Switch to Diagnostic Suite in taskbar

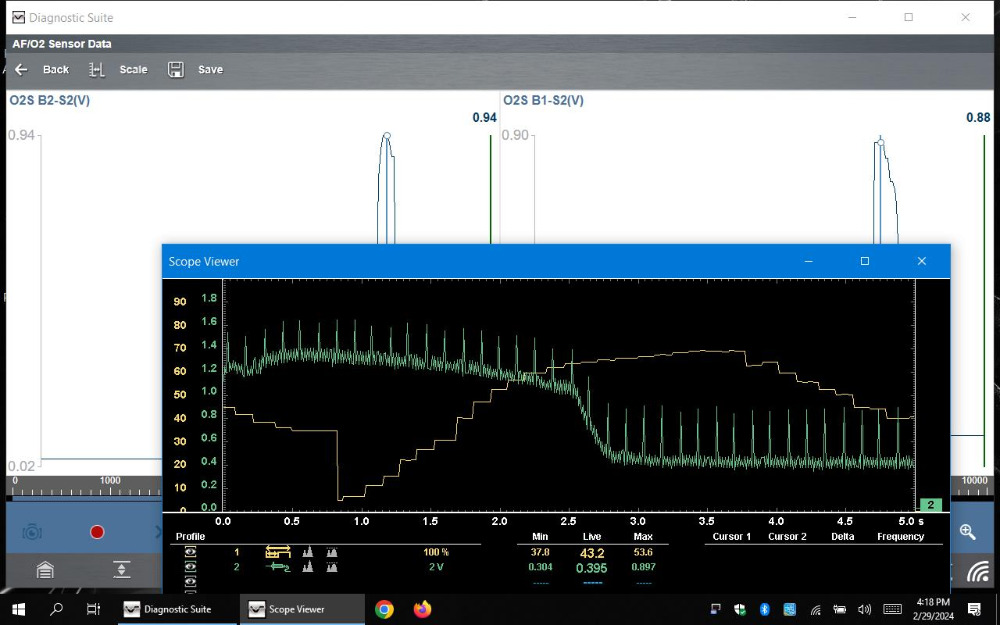coord(168,609)
